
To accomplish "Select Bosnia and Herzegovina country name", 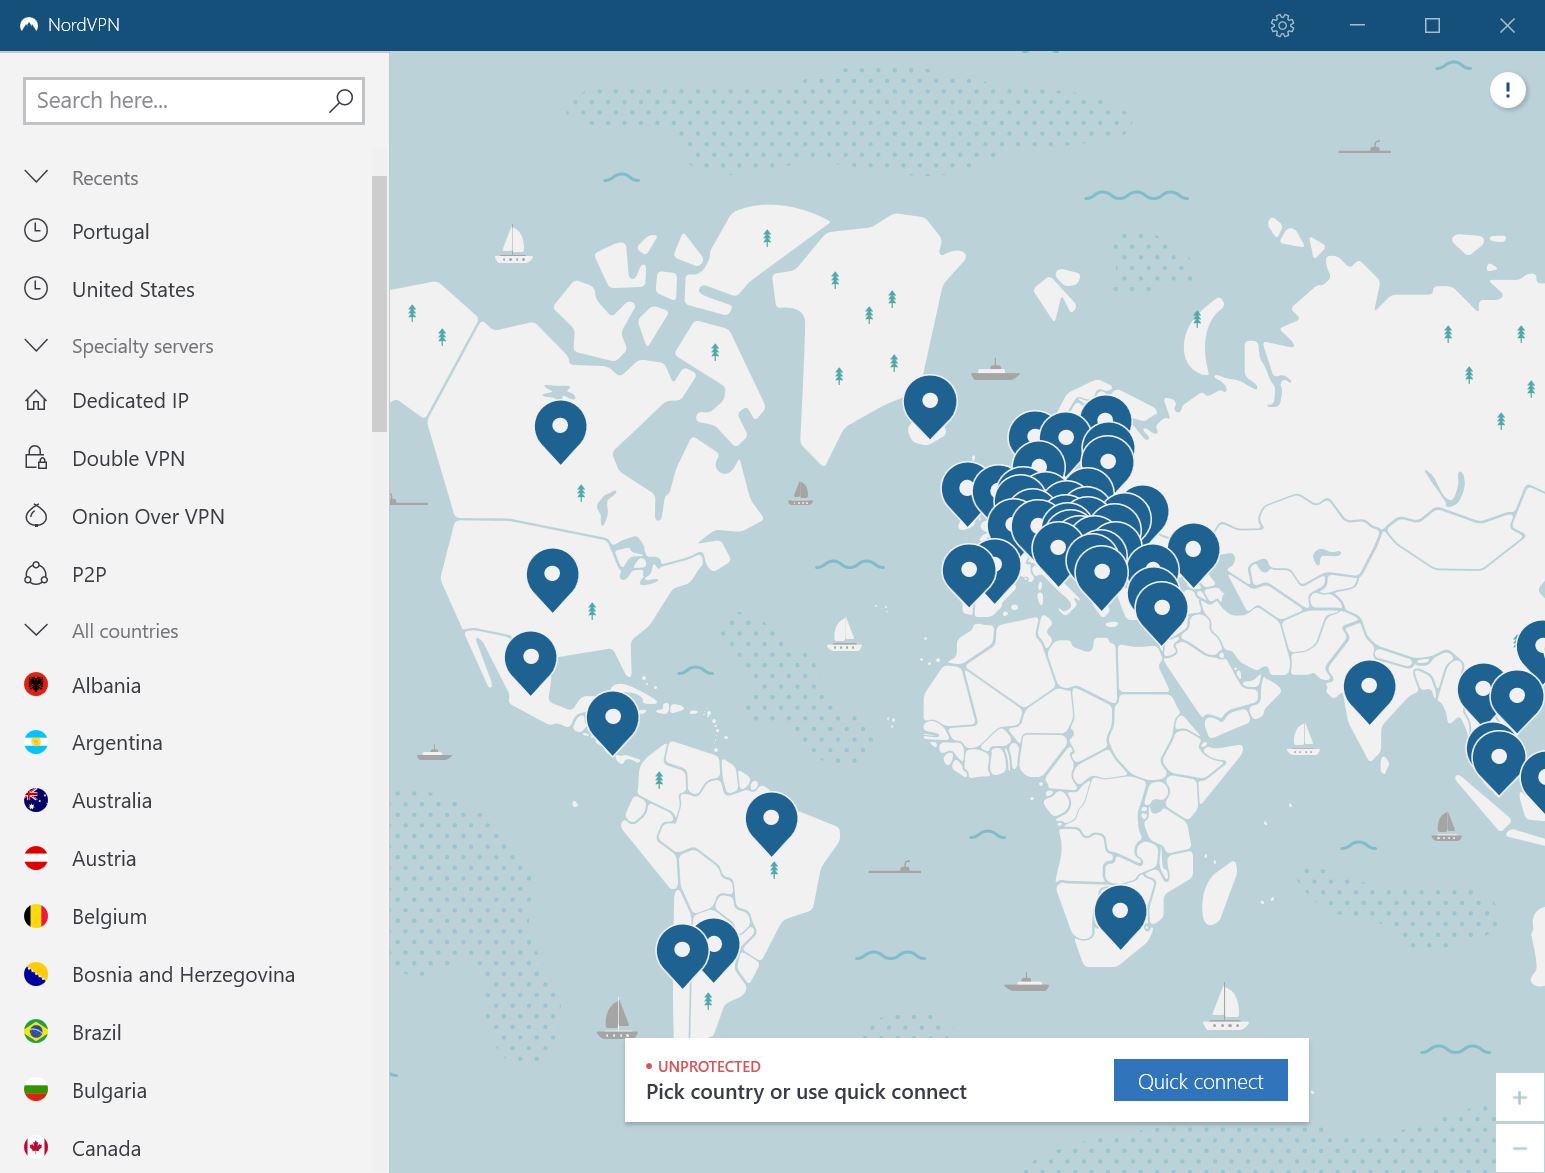I will click(183, 975).
